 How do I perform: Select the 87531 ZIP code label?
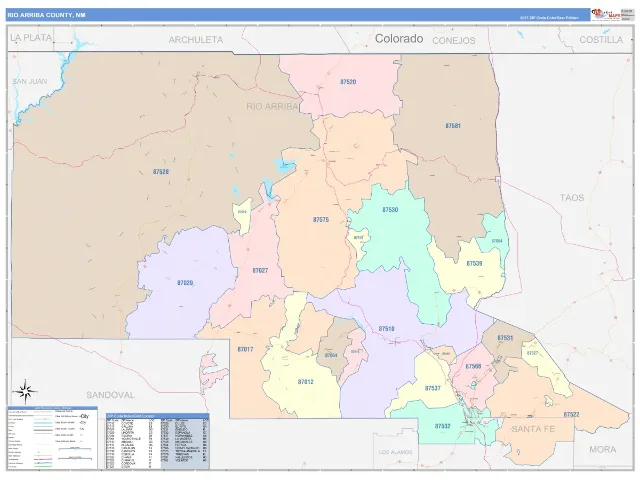pos(505,338)
